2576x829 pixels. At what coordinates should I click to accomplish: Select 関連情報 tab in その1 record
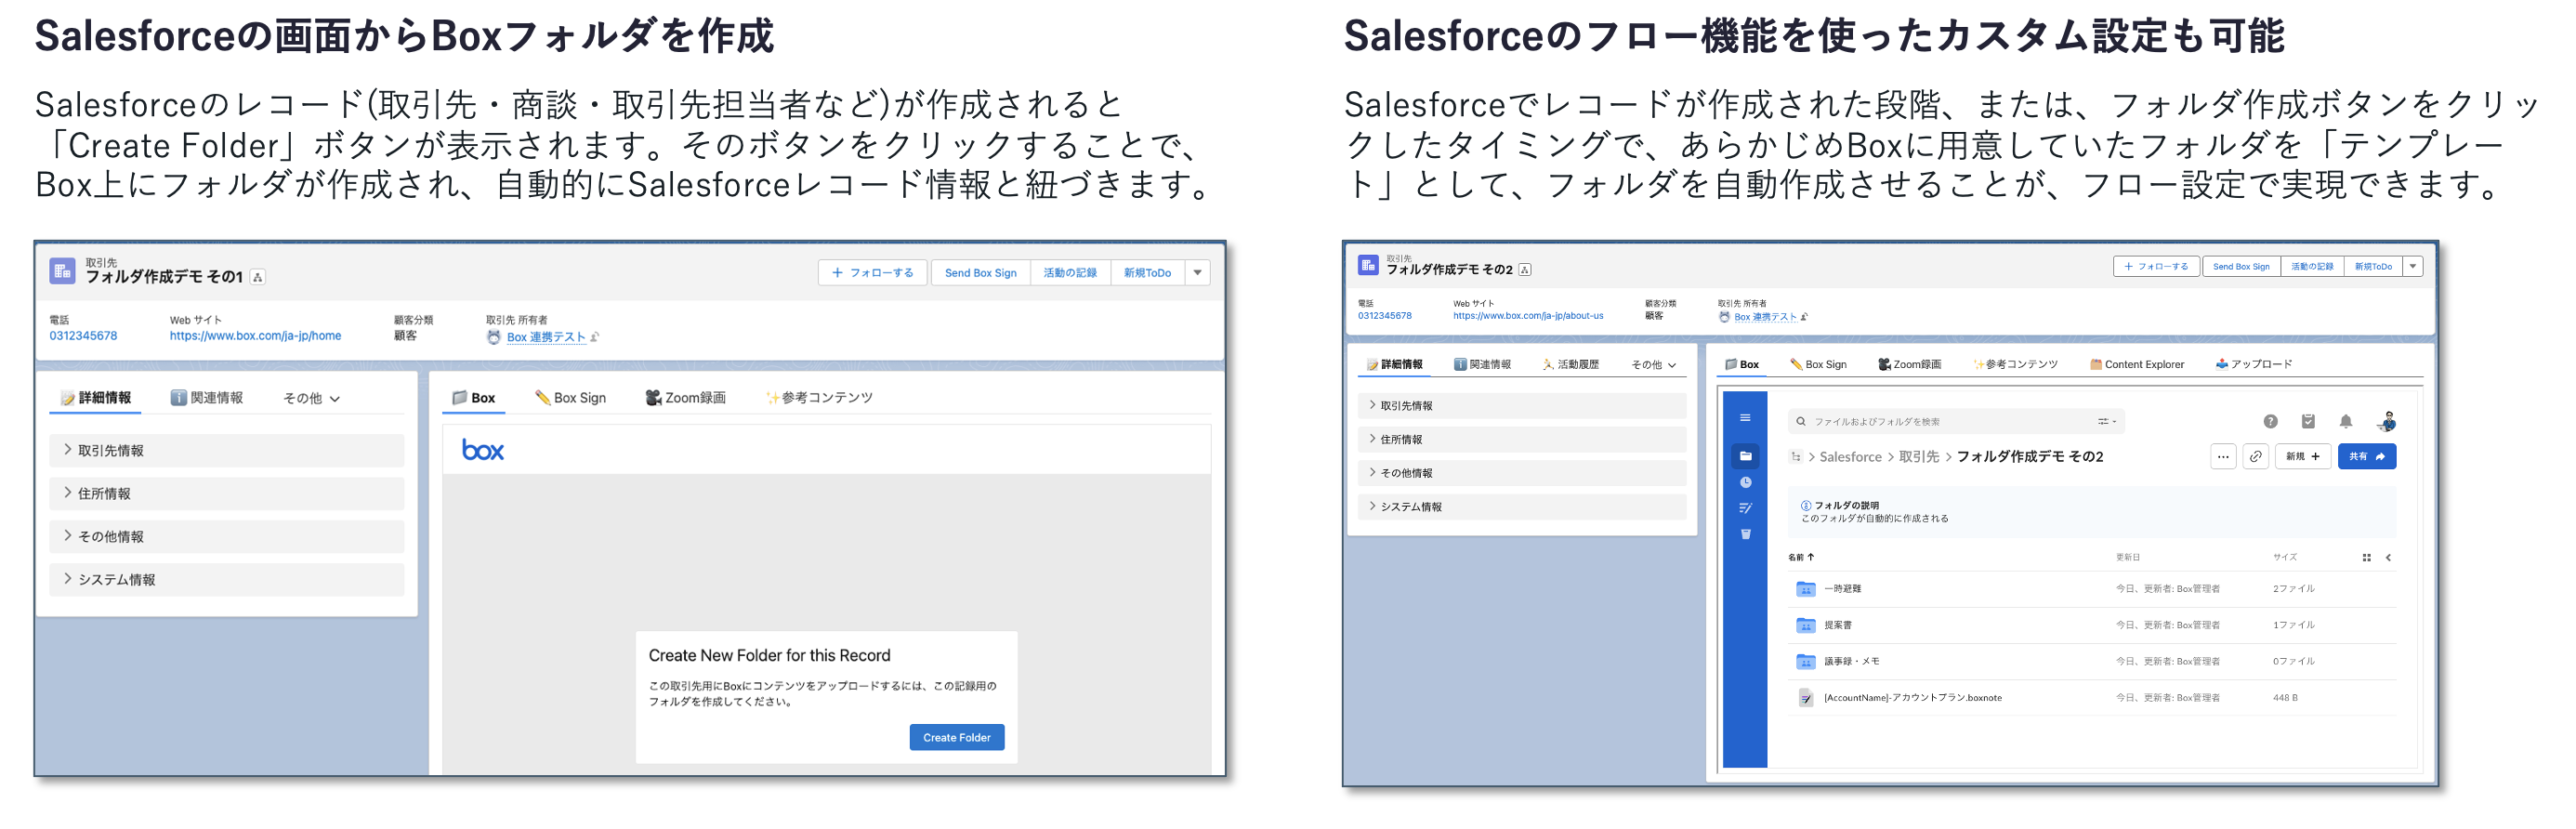206,398
